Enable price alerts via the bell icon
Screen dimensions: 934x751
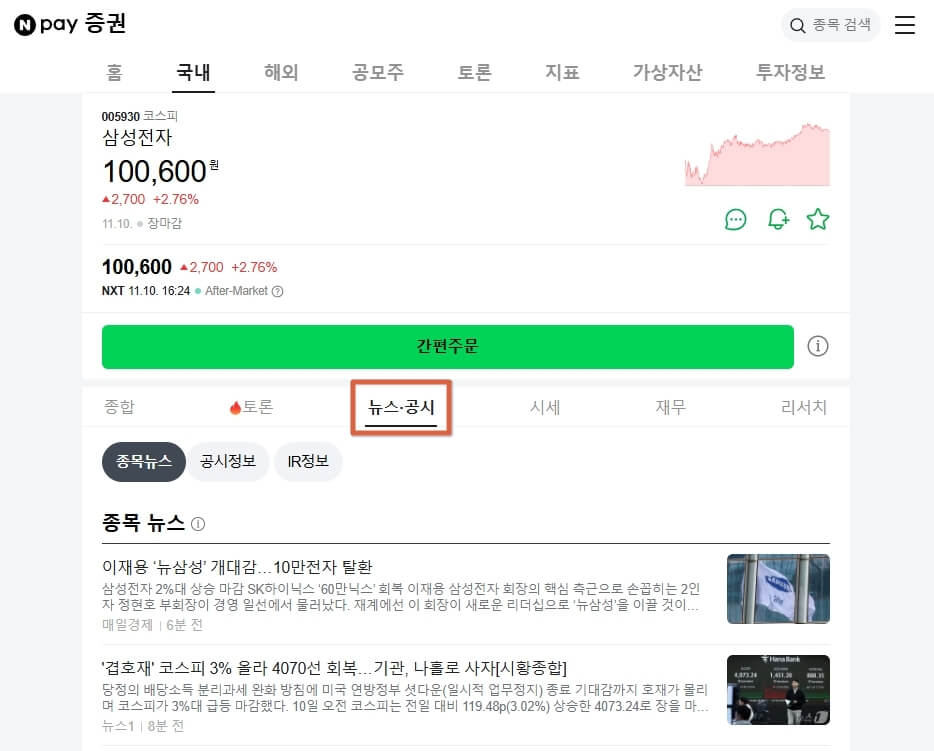tap(777, 219)
